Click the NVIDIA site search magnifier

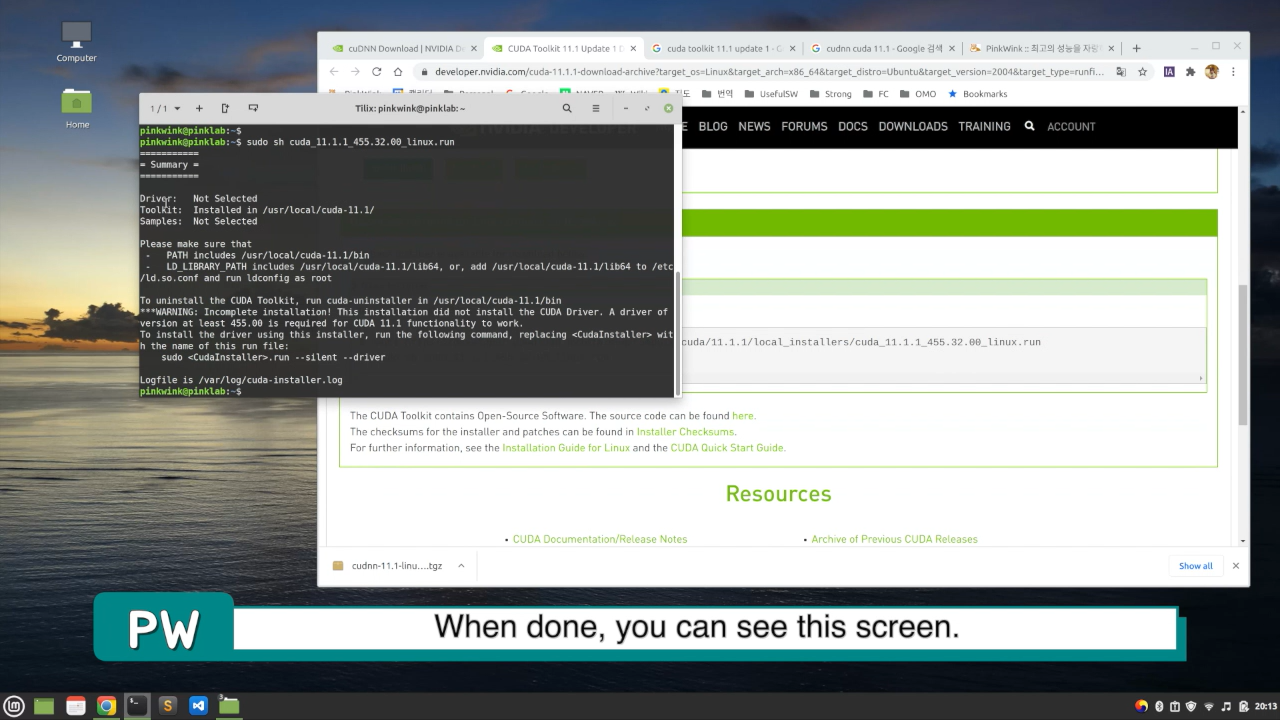(x=1029, y=126)
